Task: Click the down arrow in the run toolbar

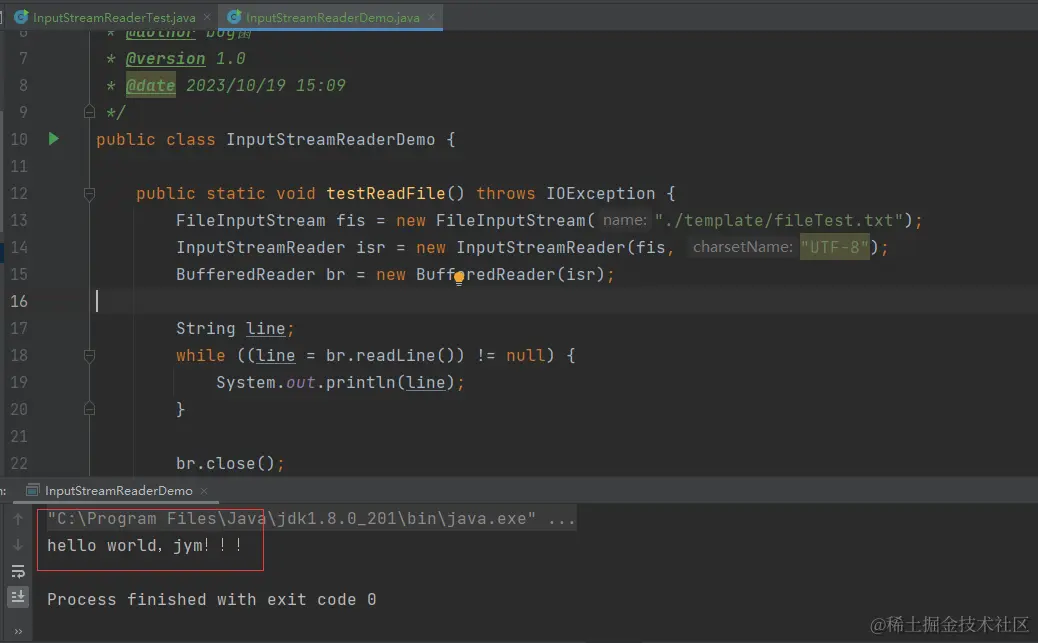Action: 18,545
